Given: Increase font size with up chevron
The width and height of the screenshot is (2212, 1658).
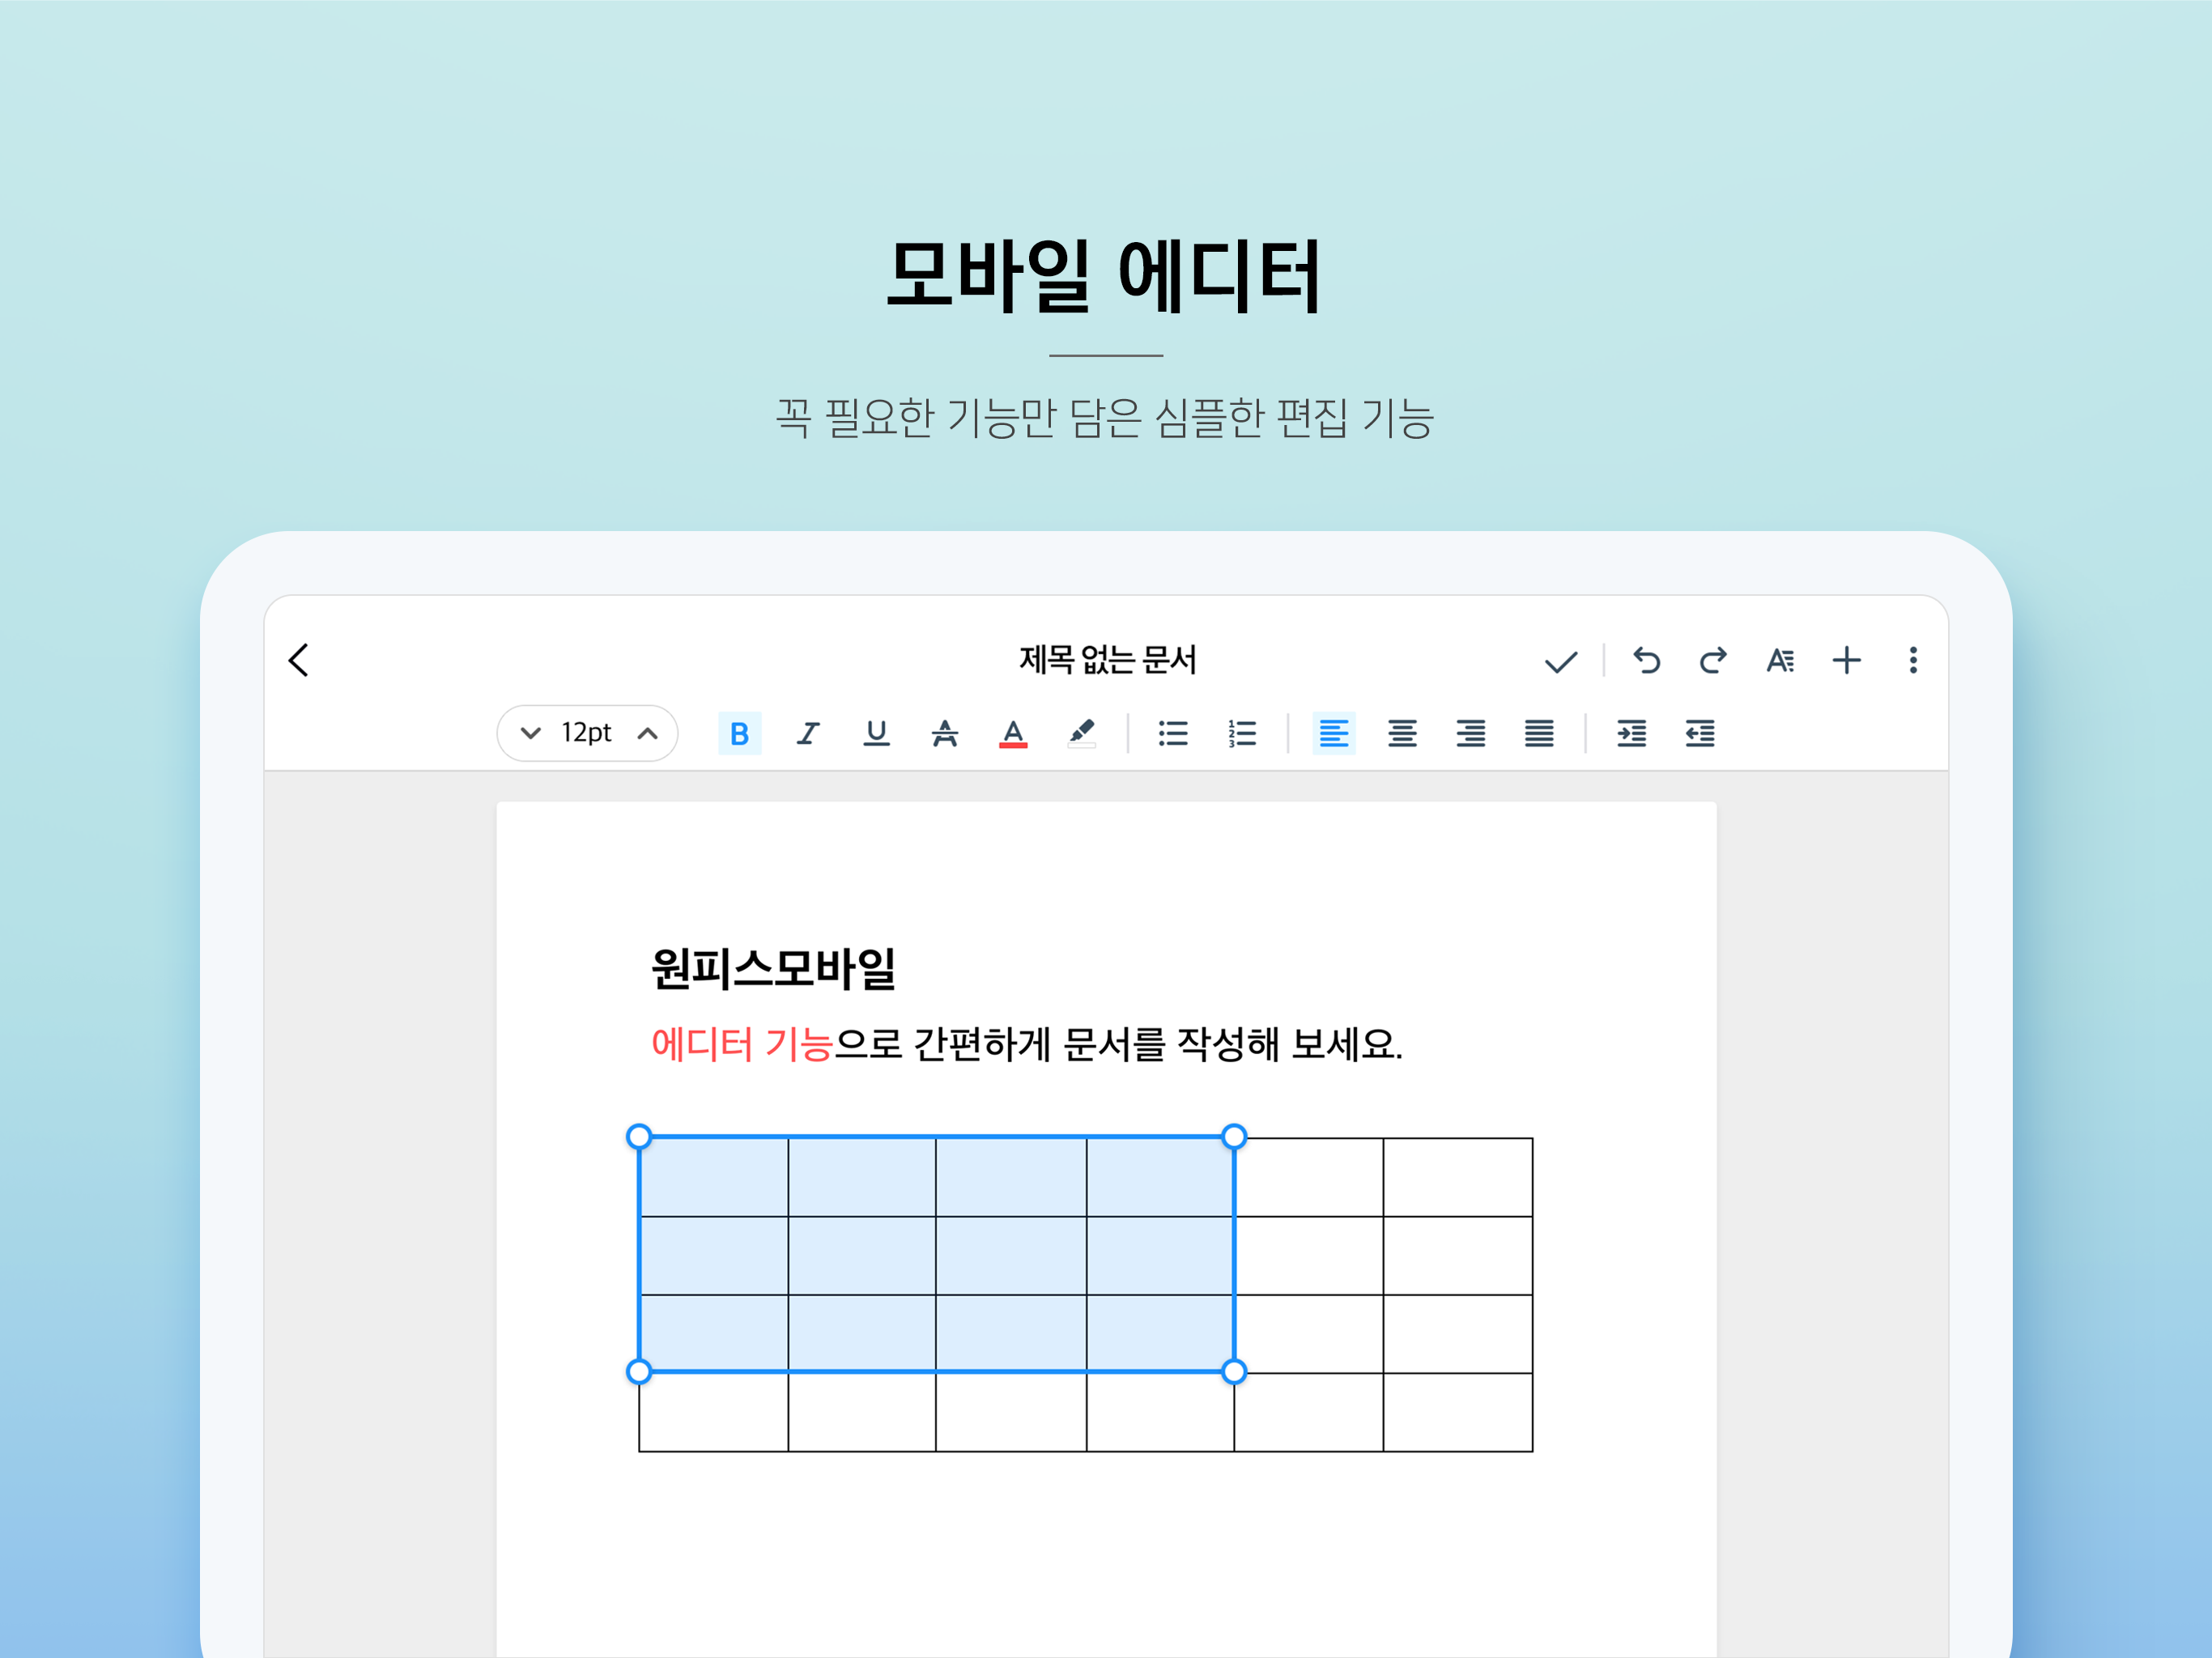Looking at the screenshot, I should point(648,733).
